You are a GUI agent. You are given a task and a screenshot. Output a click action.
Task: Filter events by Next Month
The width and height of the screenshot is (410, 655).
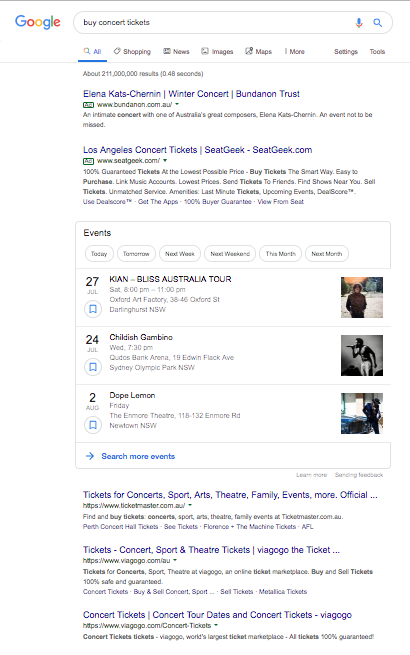tap(326, 254)
